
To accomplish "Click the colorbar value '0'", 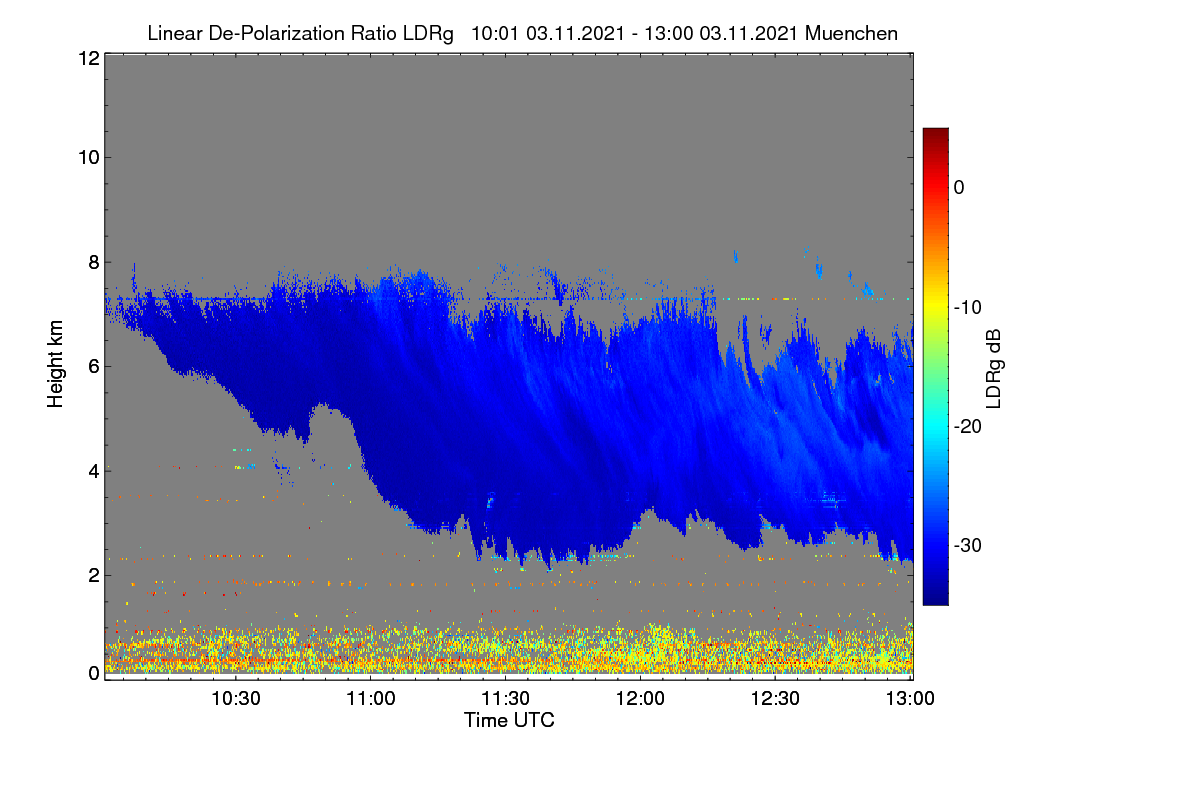I will pos(959,187).
